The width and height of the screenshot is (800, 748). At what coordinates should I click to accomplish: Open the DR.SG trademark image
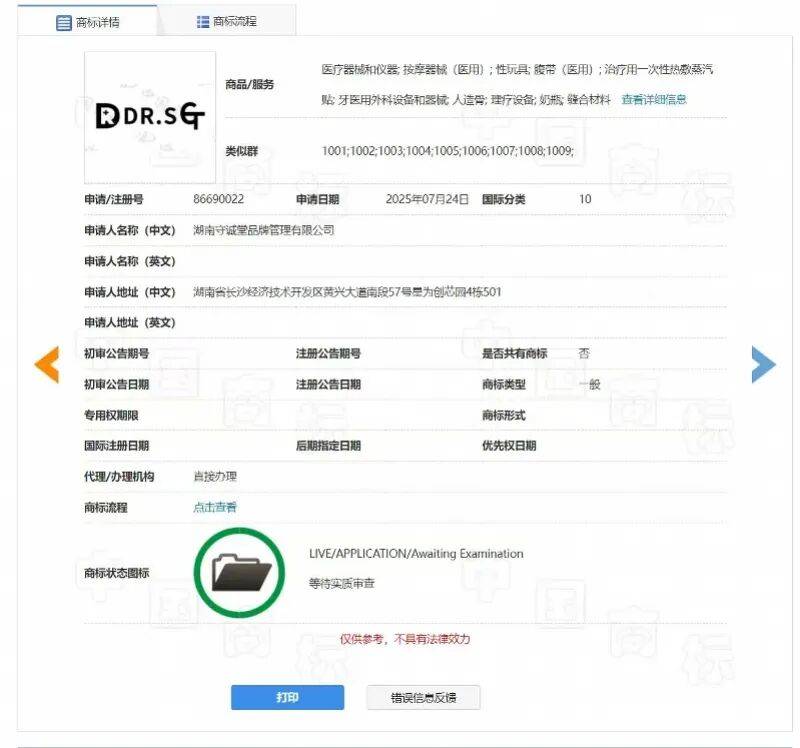(150, 117)
